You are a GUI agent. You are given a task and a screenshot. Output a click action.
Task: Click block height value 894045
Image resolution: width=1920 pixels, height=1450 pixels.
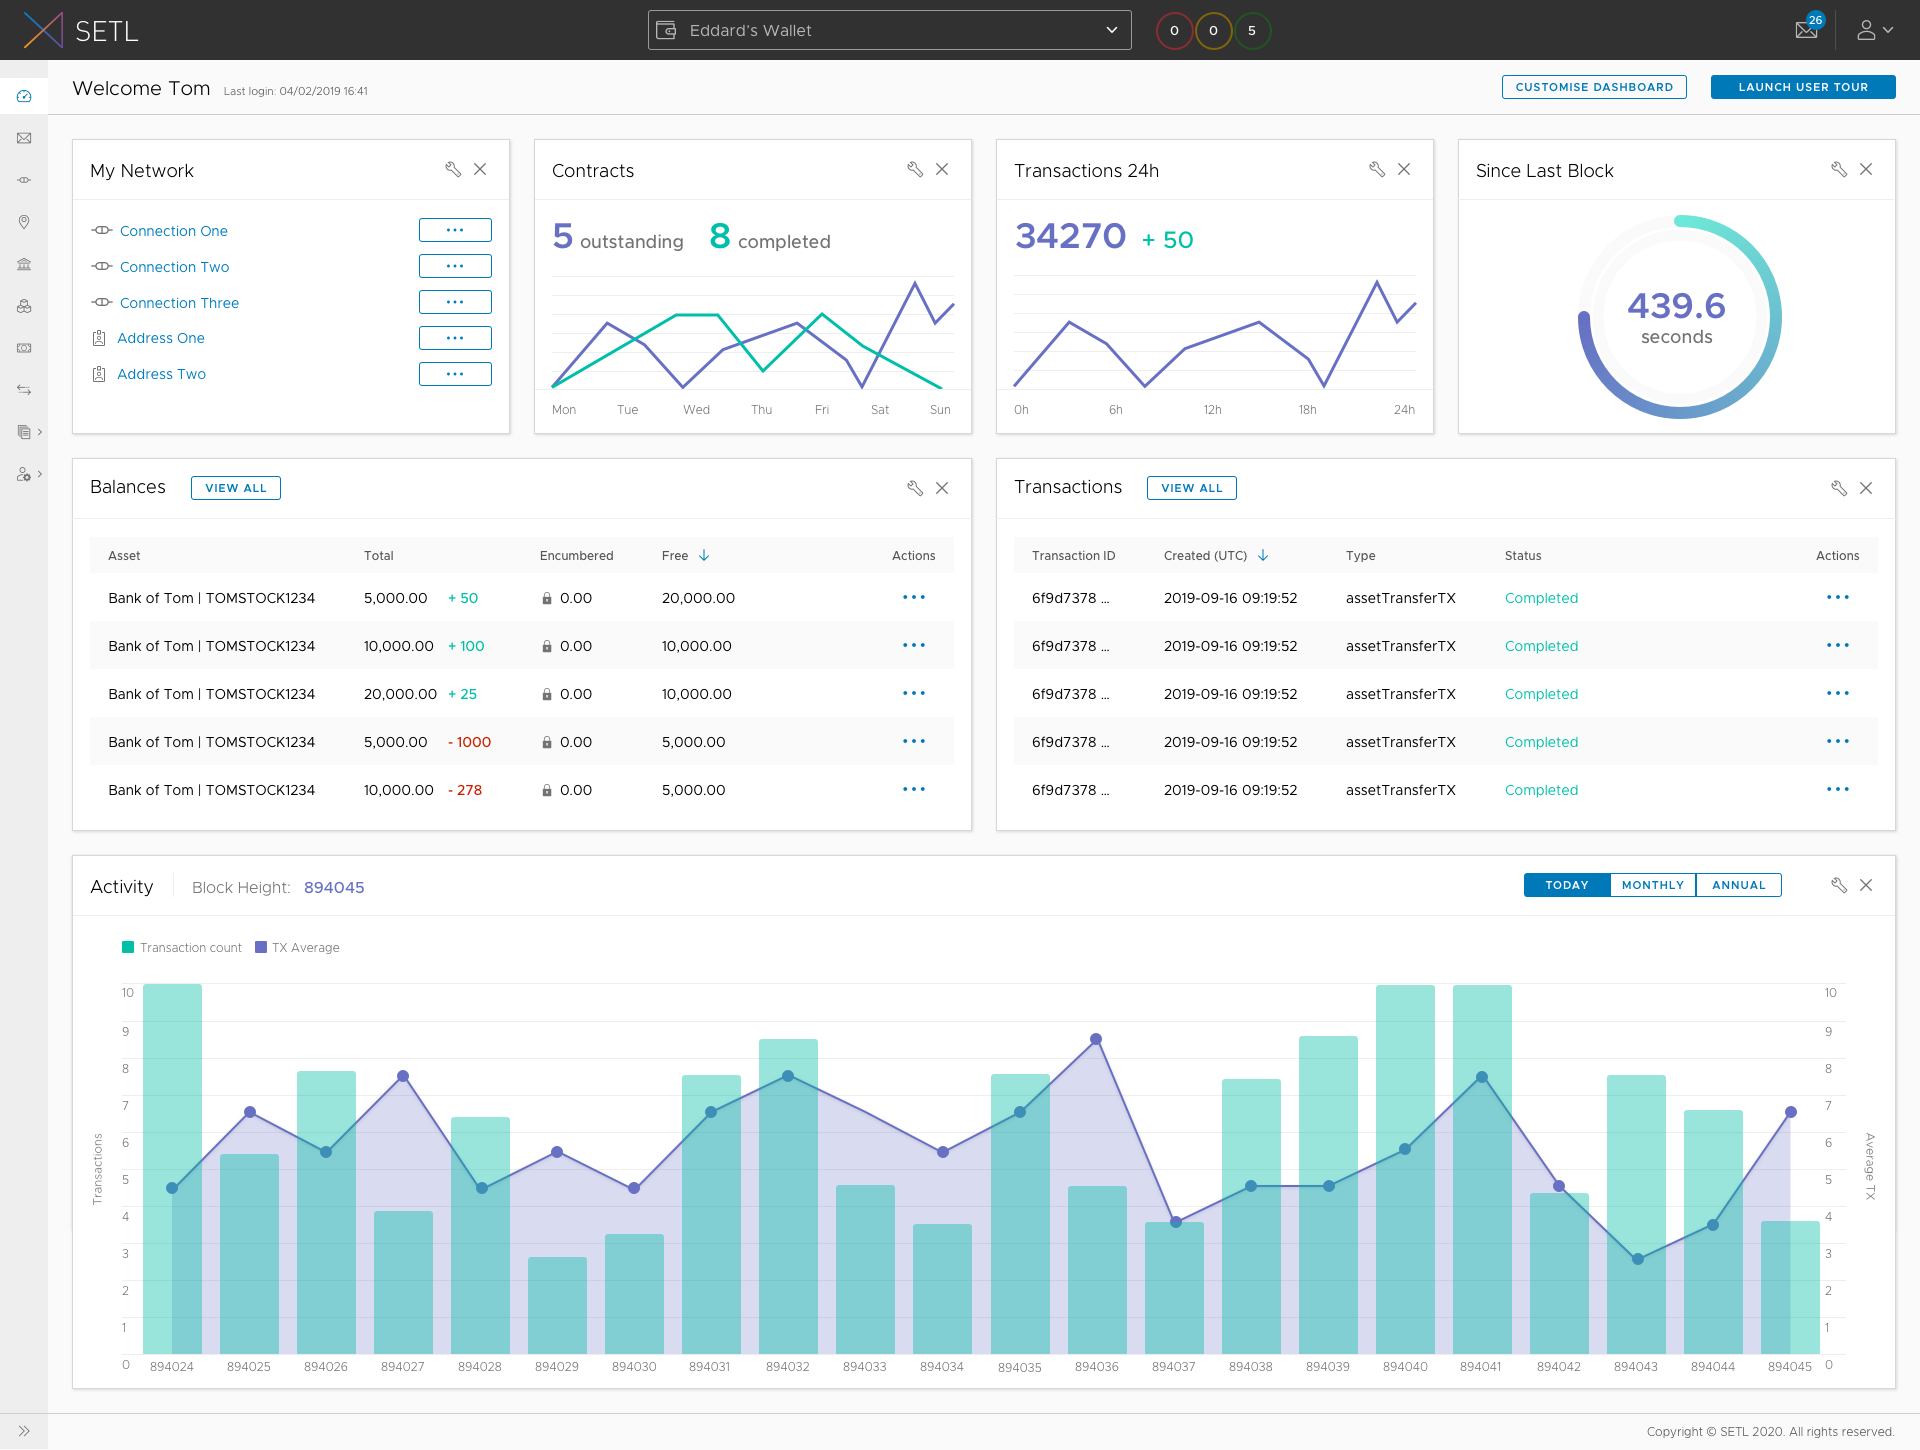tap(334, 888)
